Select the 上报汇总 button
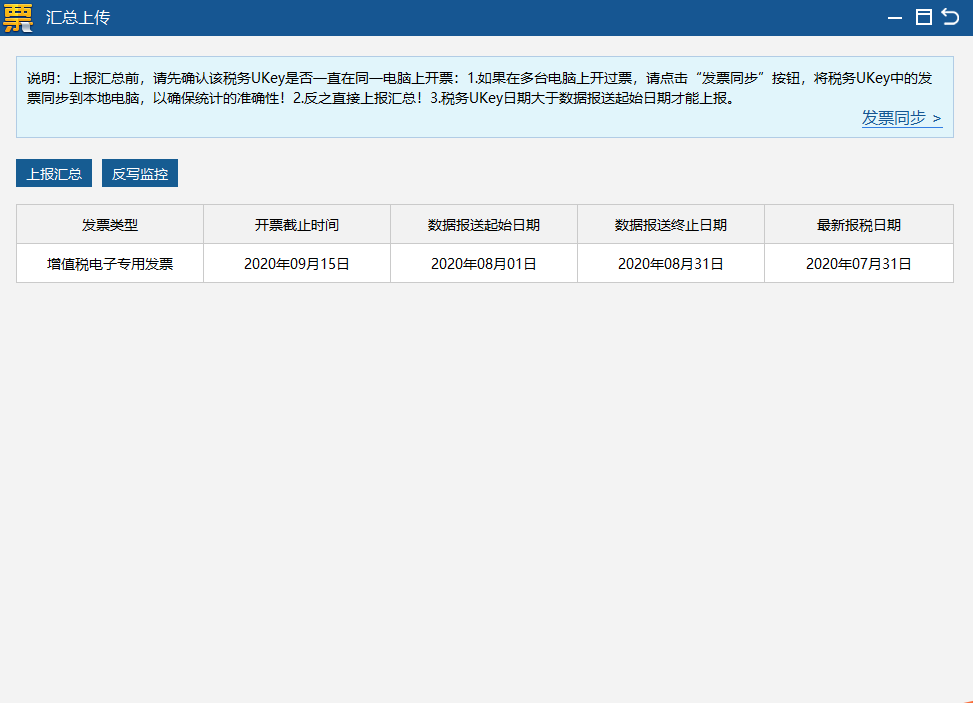This screenshot has width=973, height=703. [x=53, y=172]
